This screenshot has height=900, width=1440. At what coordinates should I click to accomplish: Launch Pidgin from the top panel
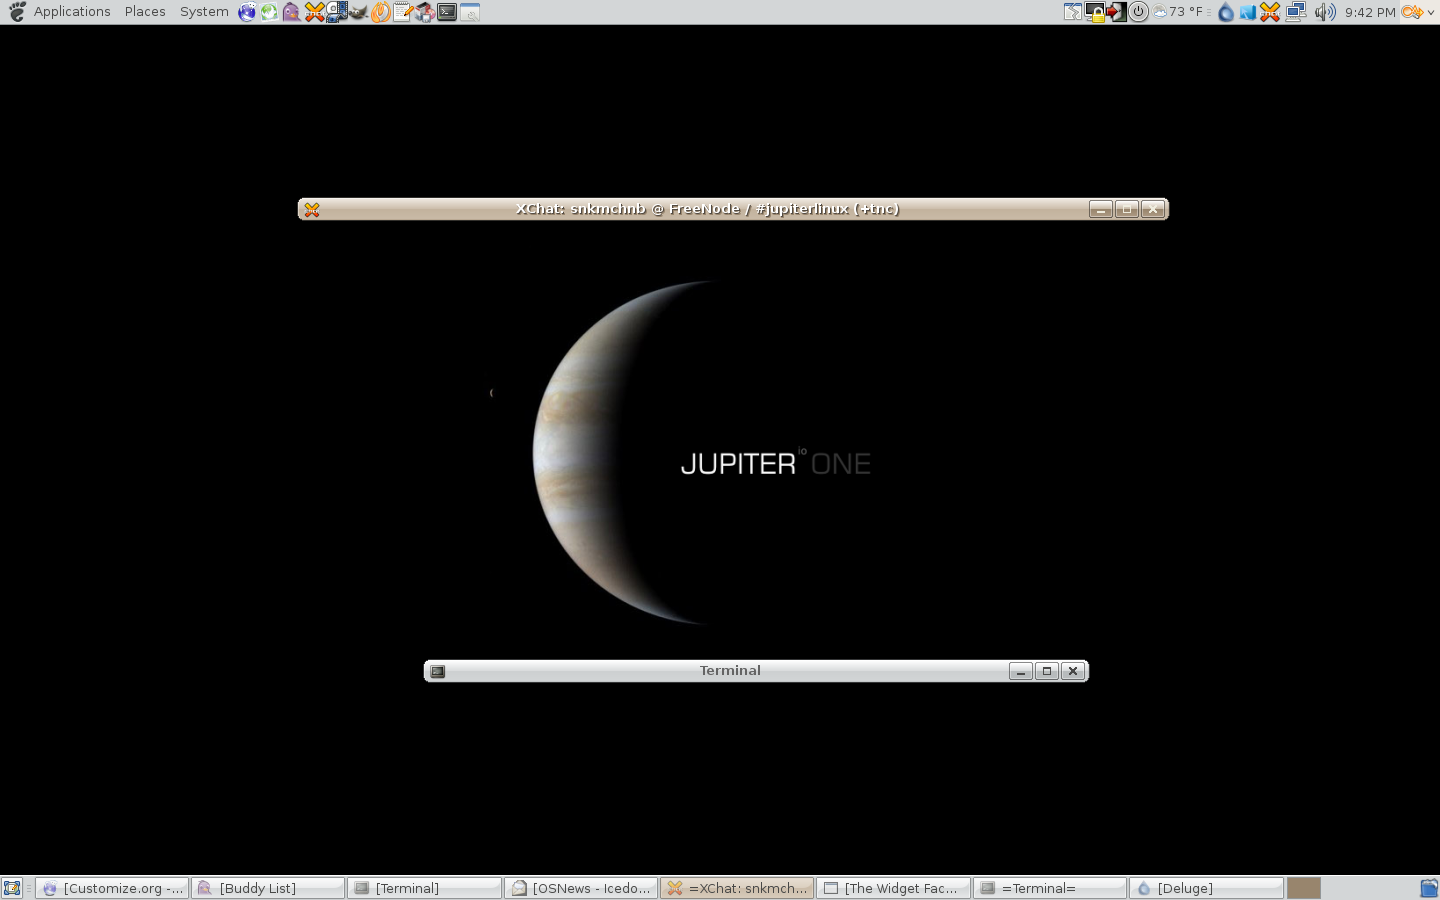pyautogui.click(x=291, y=12)
